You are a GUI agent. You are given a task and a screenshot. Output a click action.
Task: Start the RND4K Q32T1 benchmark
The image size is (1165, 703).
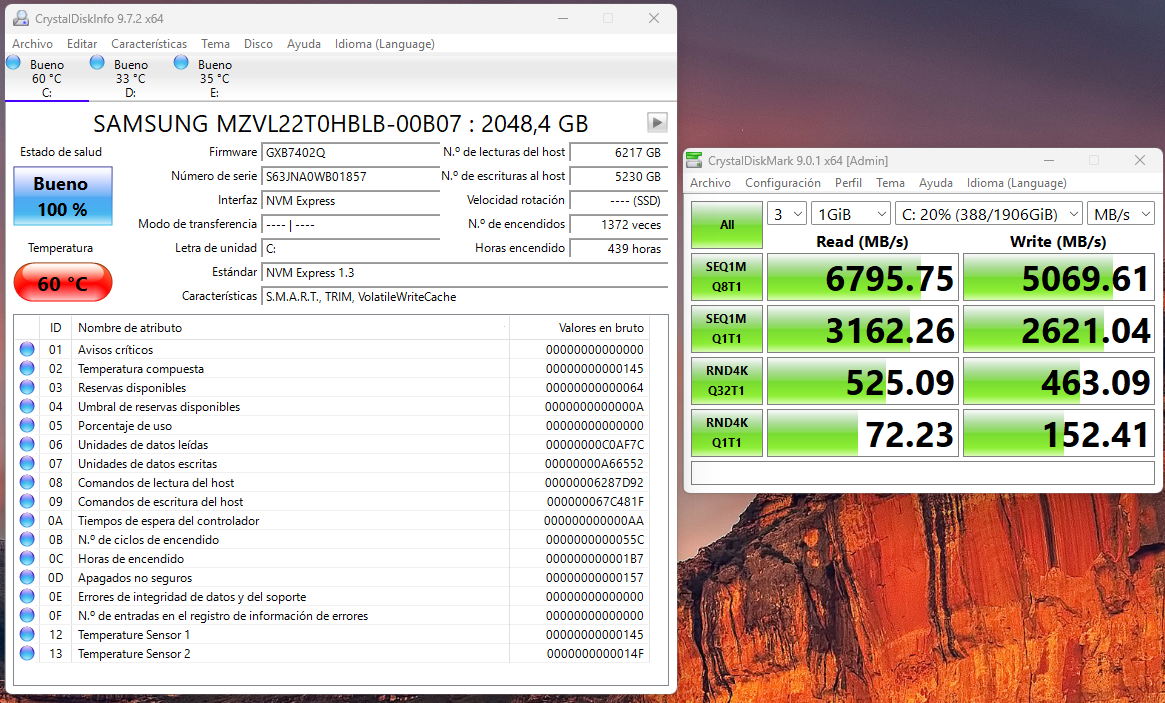[726, 381]
